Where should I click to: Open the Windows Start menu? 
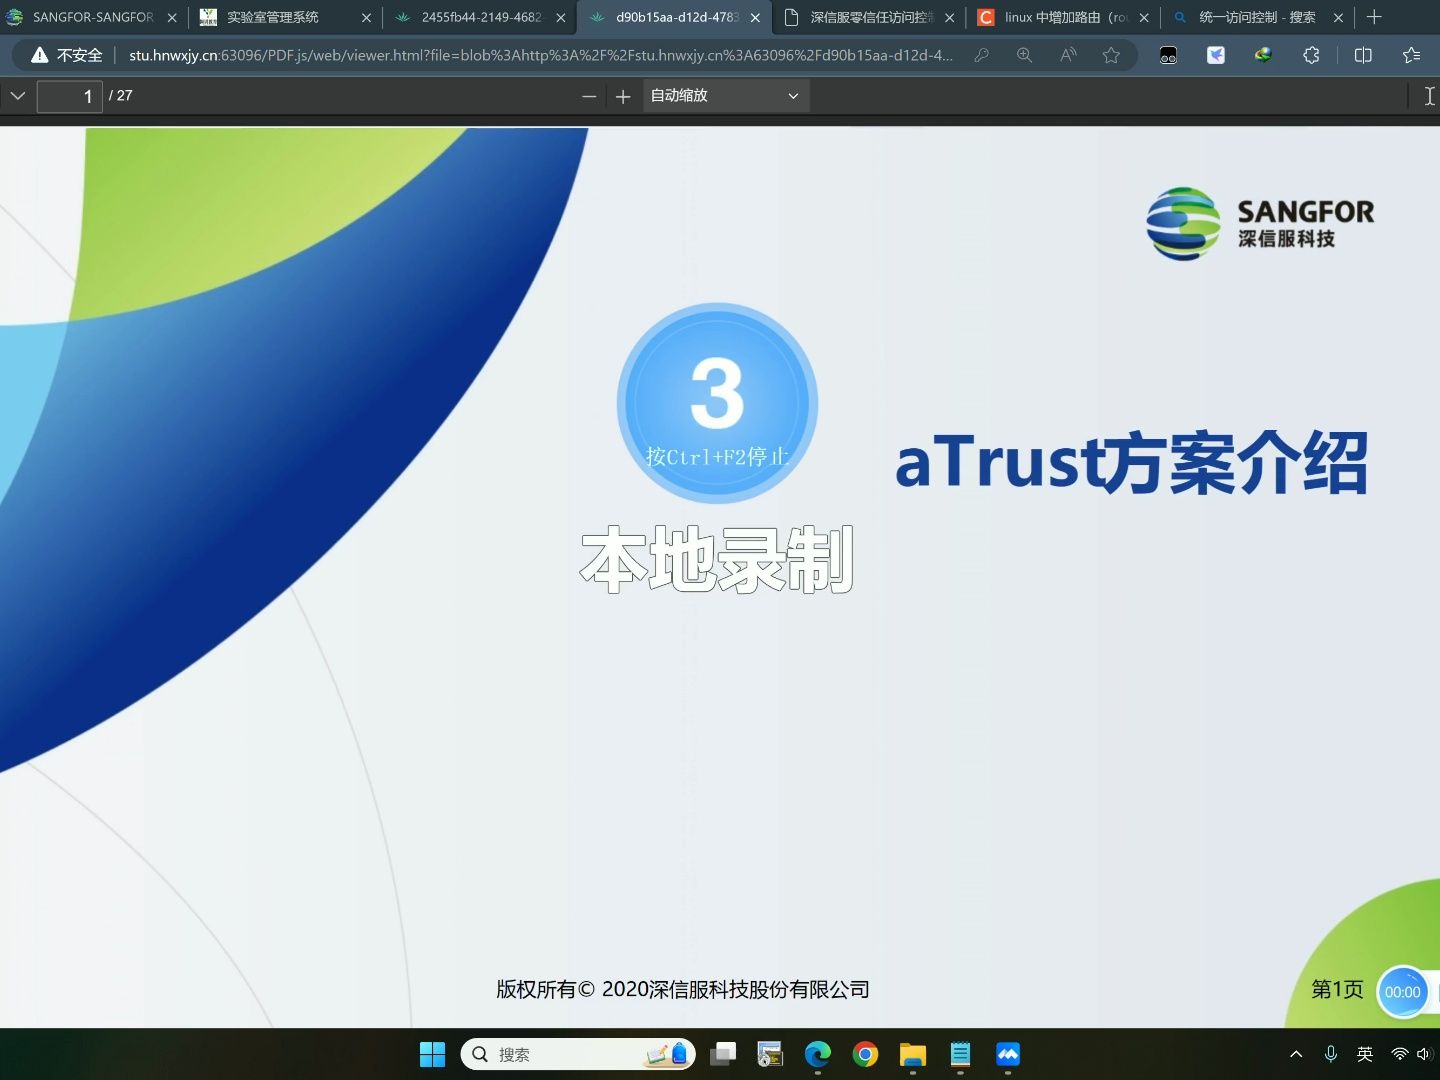432,1054
